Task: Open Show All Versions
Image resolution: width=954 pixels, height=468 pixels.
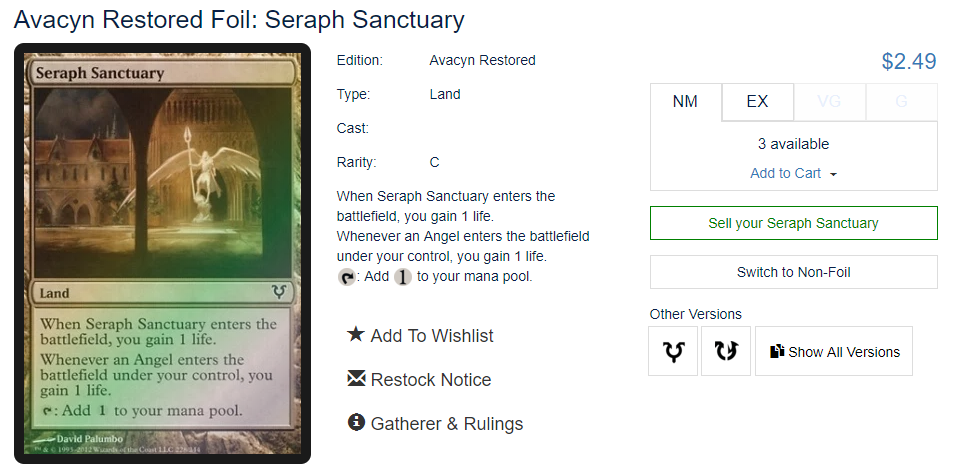Action: tap(834, 351)
